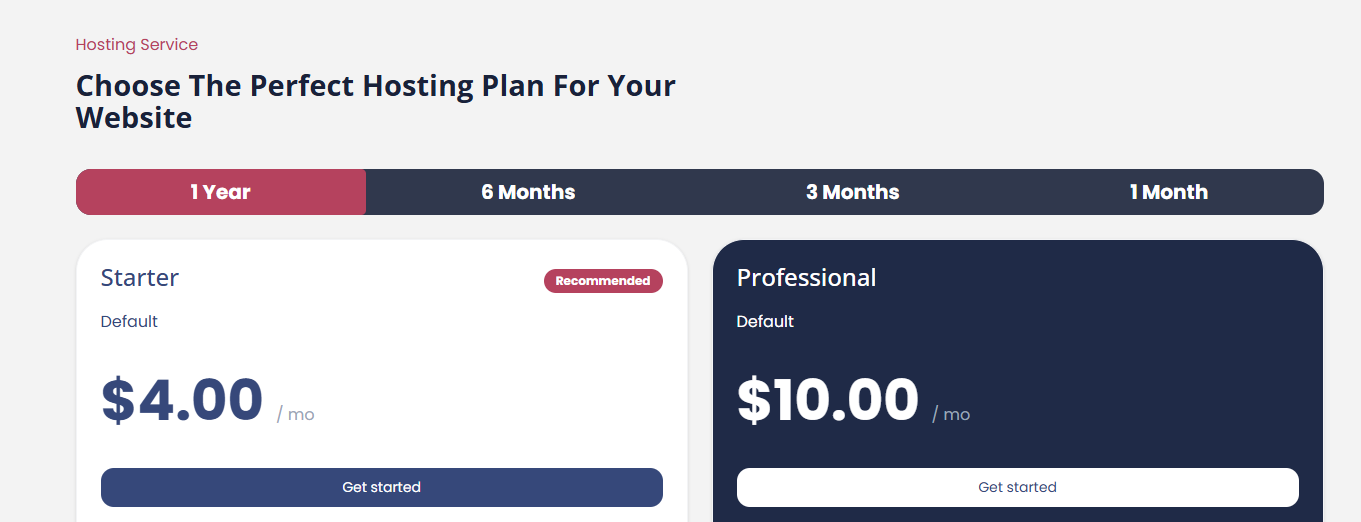Screen dimensions: 1361x522
Task: Click the Recommended badge on Starter
Action: coord(603,281)
